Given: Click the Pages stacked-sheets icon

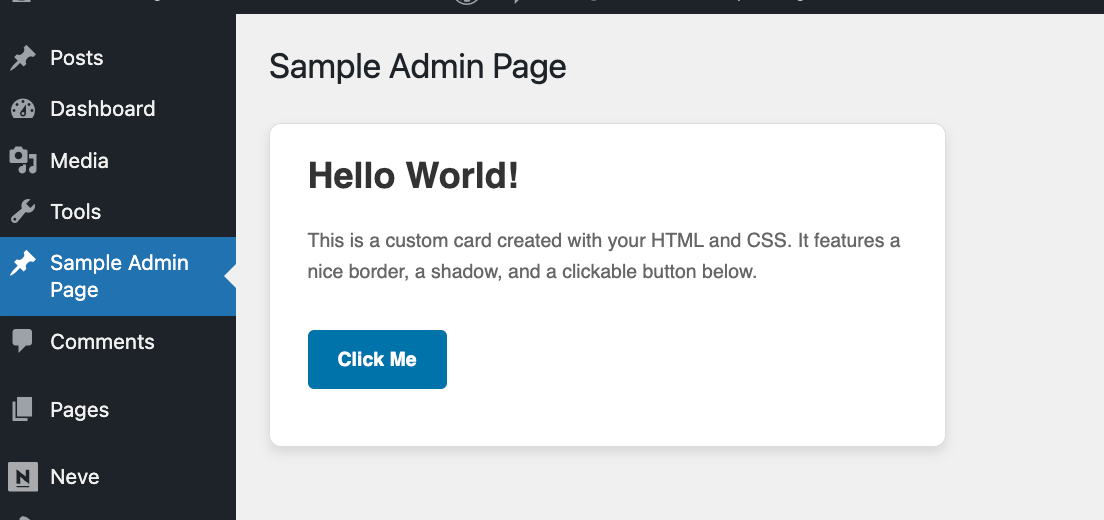Looking at the screenshot, I should click(x=22, y=410).
